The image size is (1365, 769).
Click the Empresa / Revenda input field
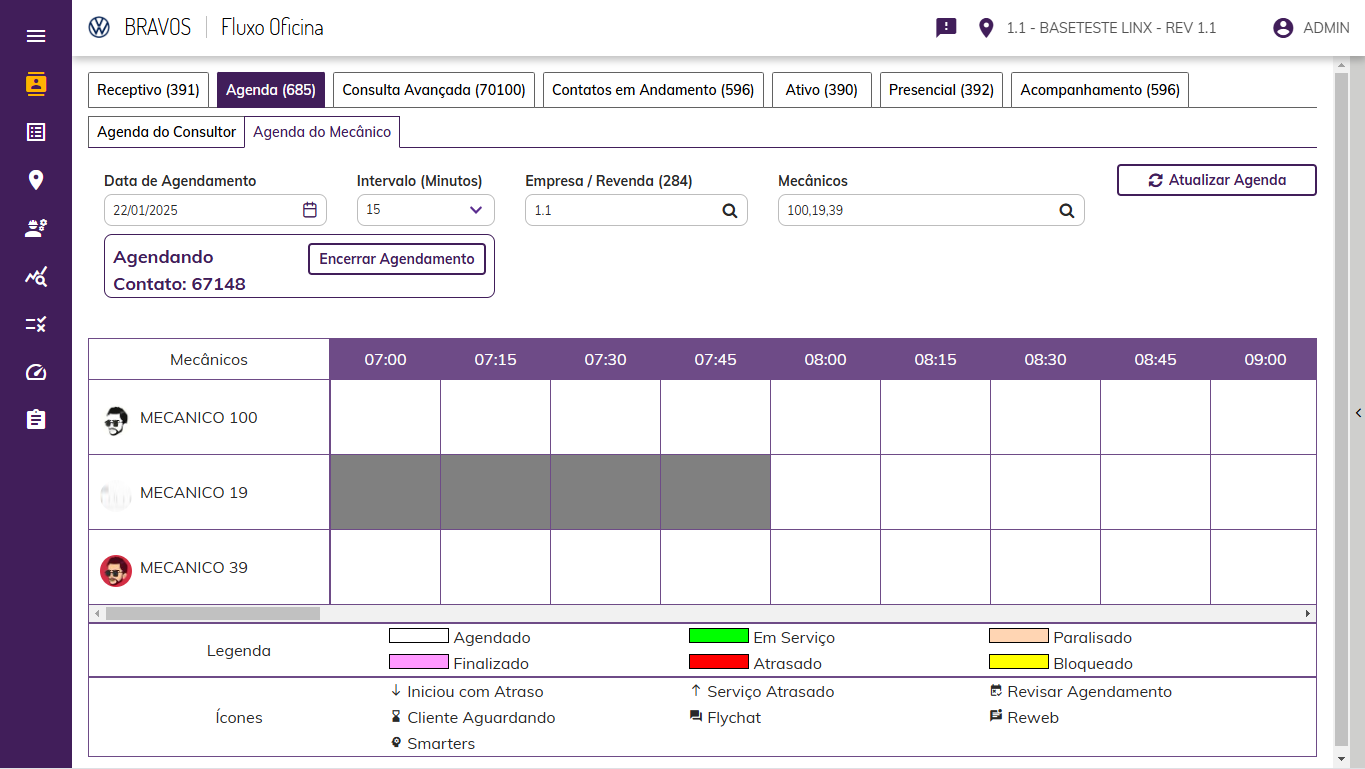click(636, 210)
